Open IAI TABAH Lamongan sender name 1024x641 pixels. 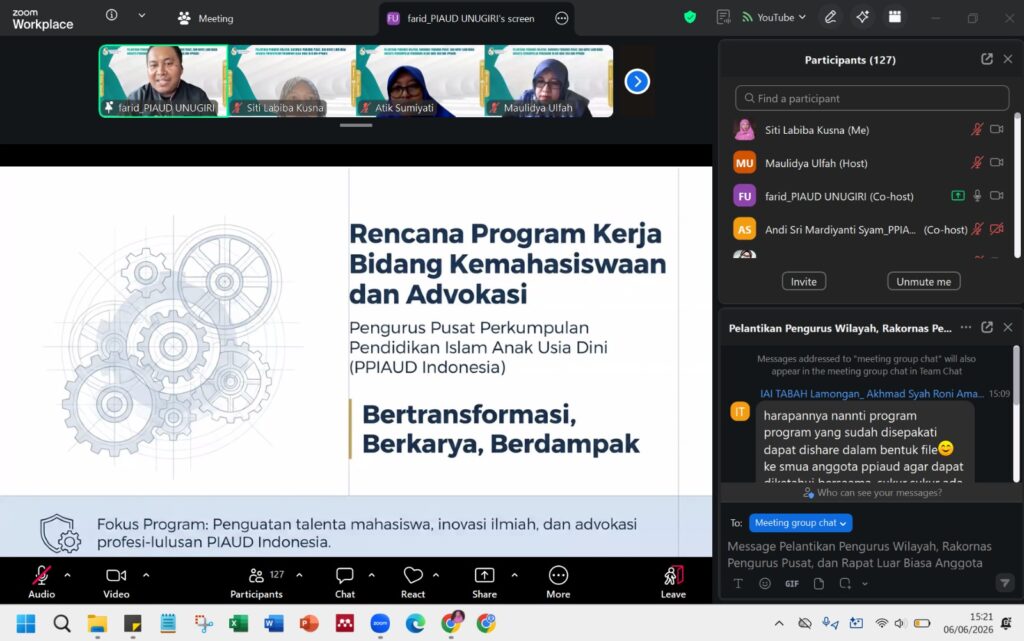click(x=871, y=394)
